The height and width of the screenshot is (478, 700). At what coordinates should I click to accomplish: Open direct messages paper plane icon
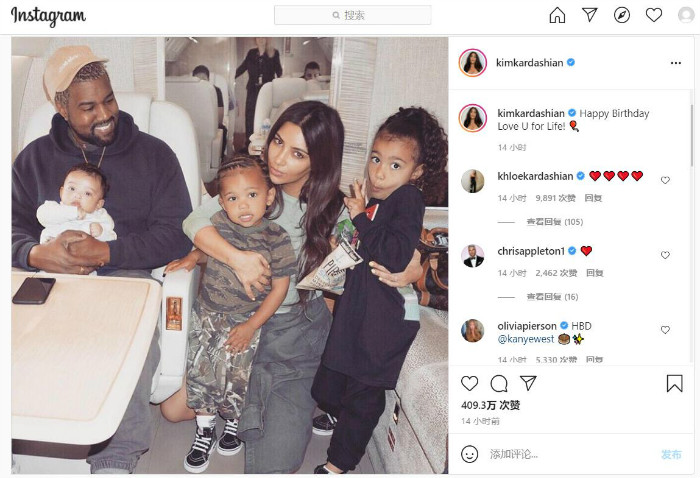click(590, 15)
